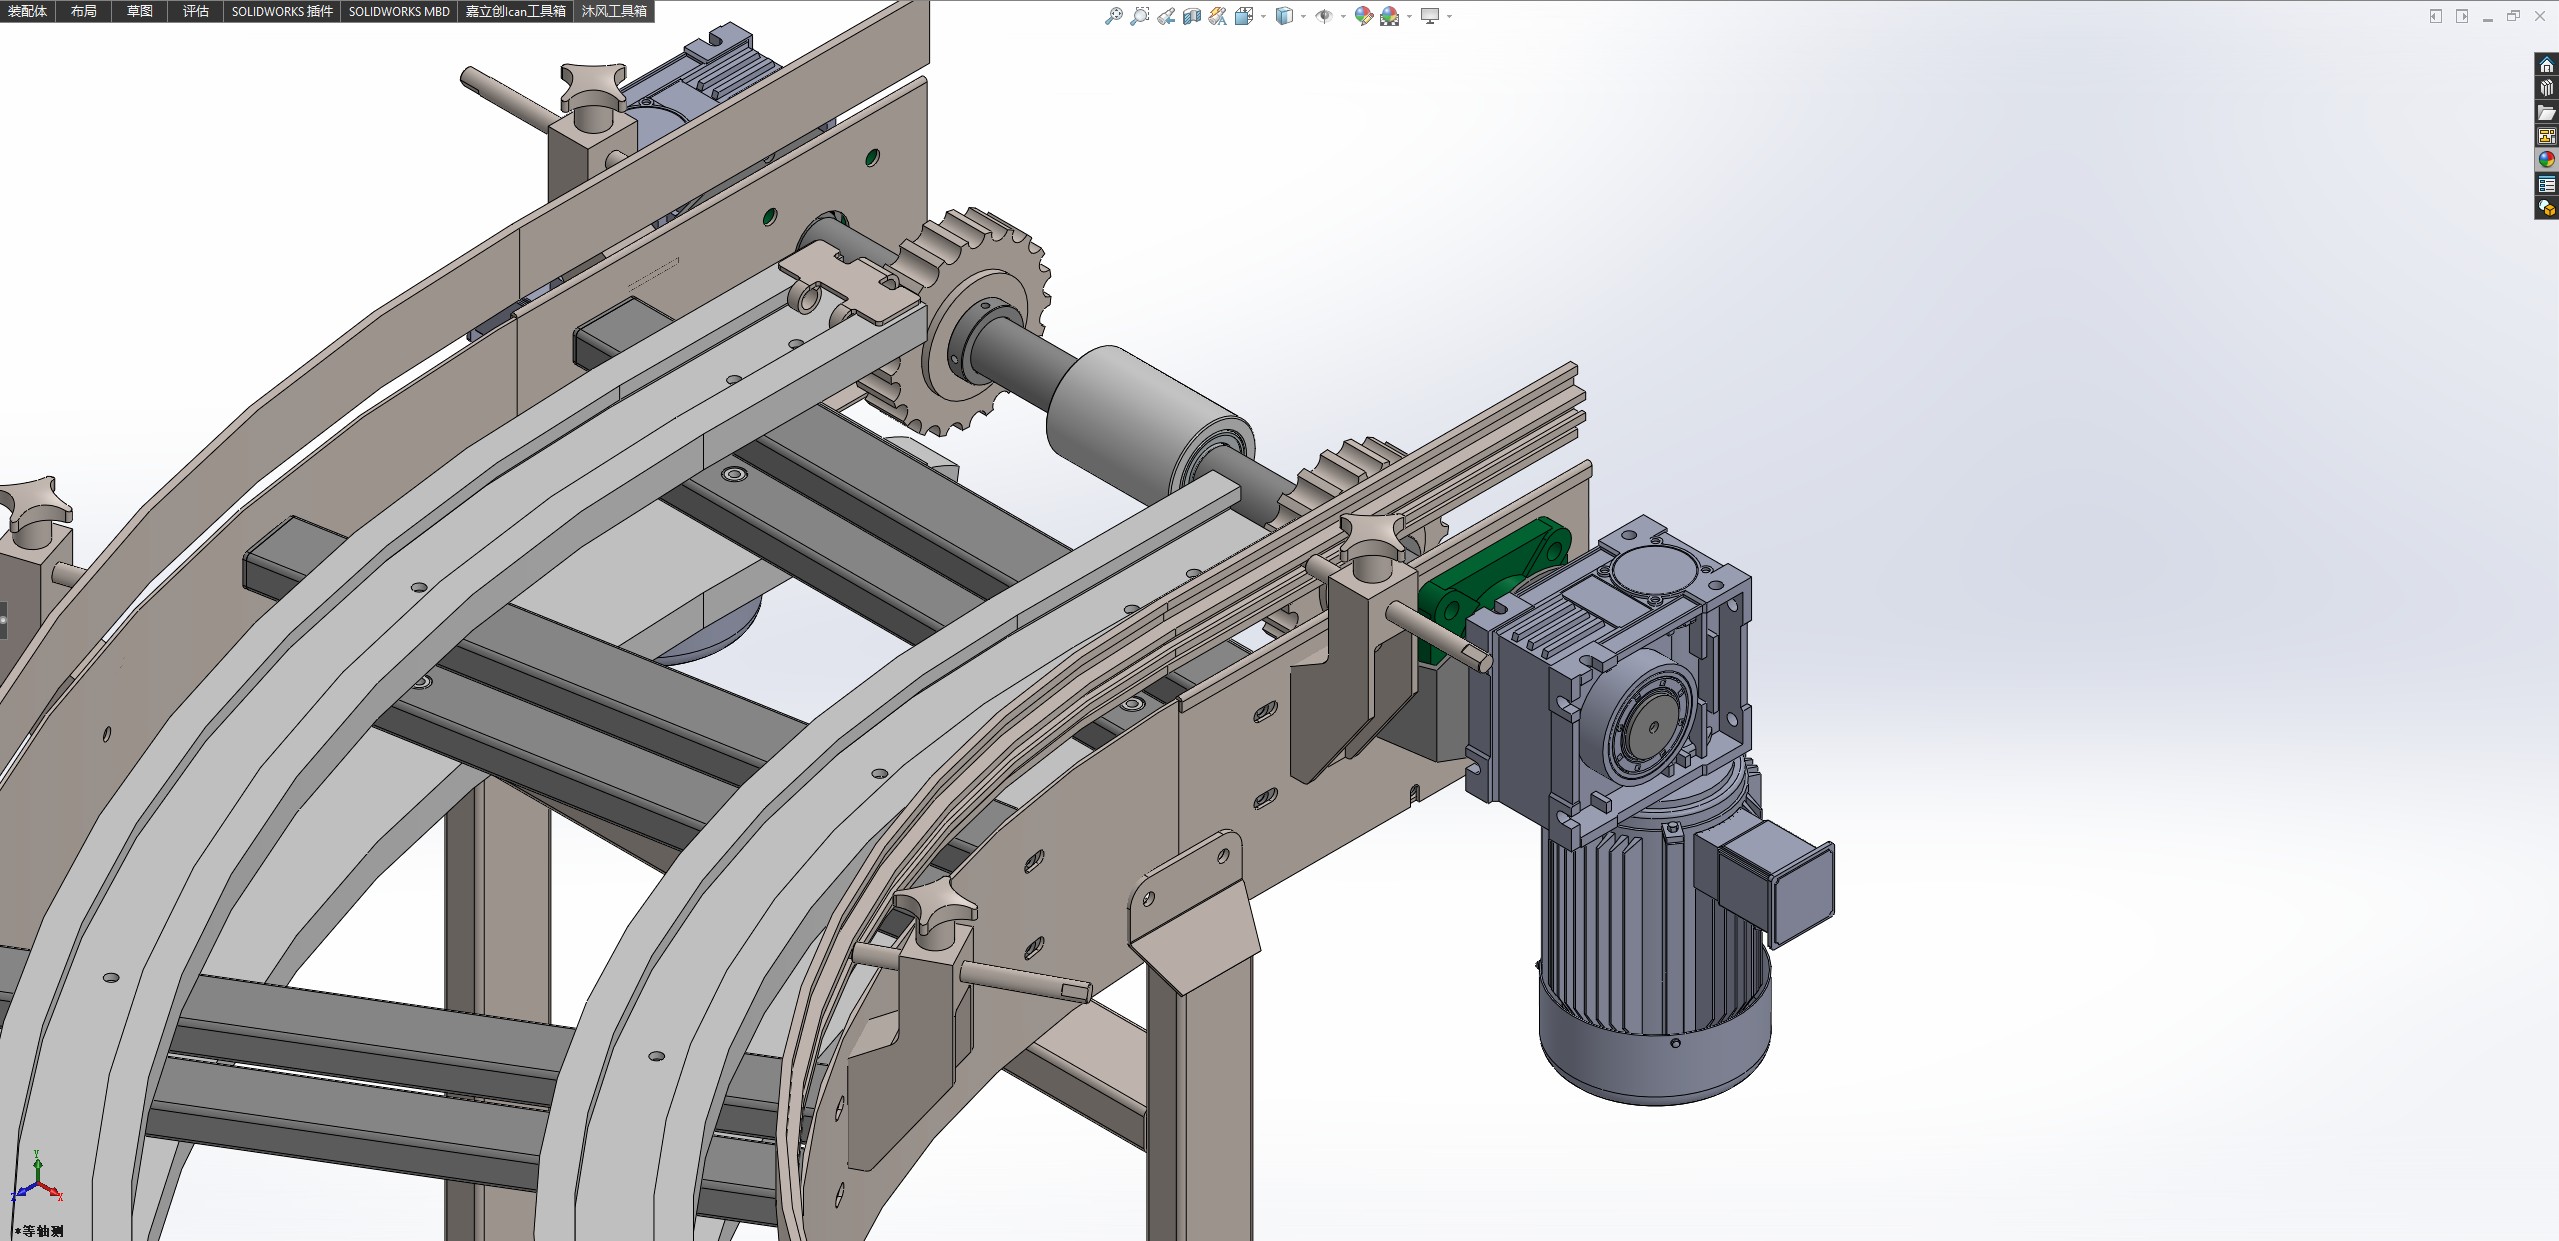Expand the right panel with the arrow button
This screenshot has width=2559, height=1241.
click(2461, 16)
